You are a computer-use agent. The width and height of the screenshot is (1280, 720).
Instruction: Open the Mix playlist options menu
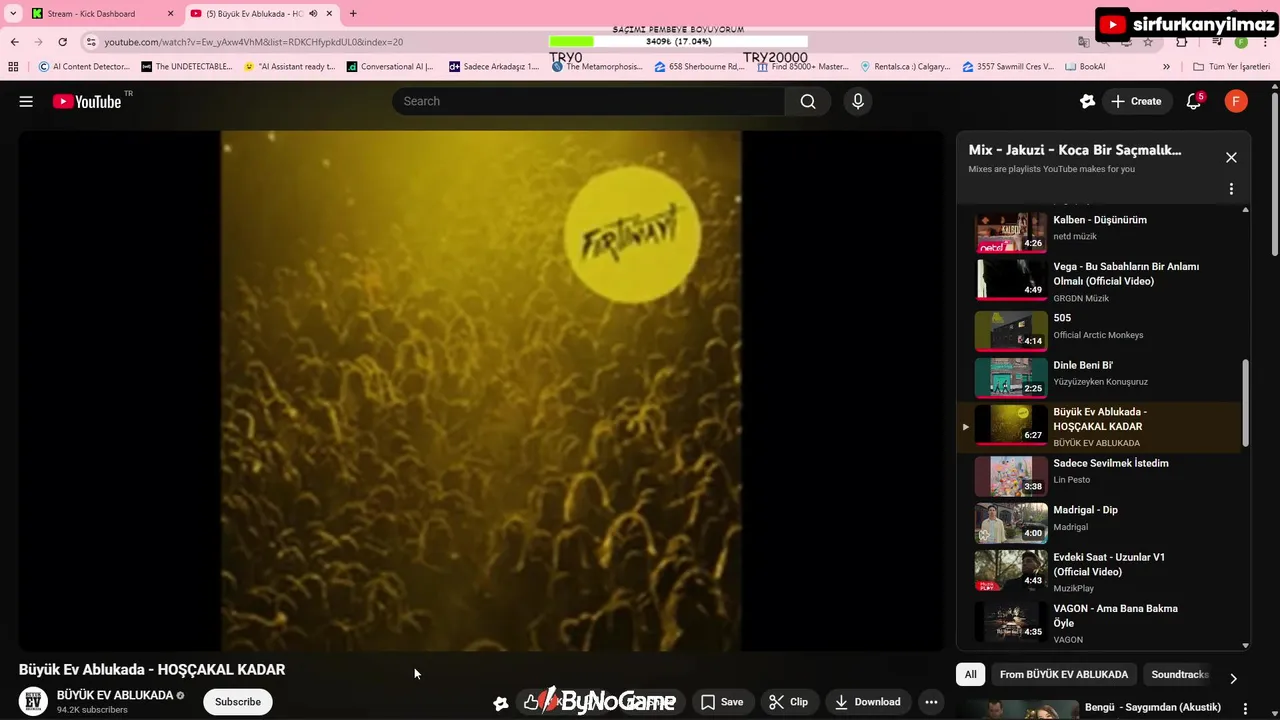(x=1231, y=189)
